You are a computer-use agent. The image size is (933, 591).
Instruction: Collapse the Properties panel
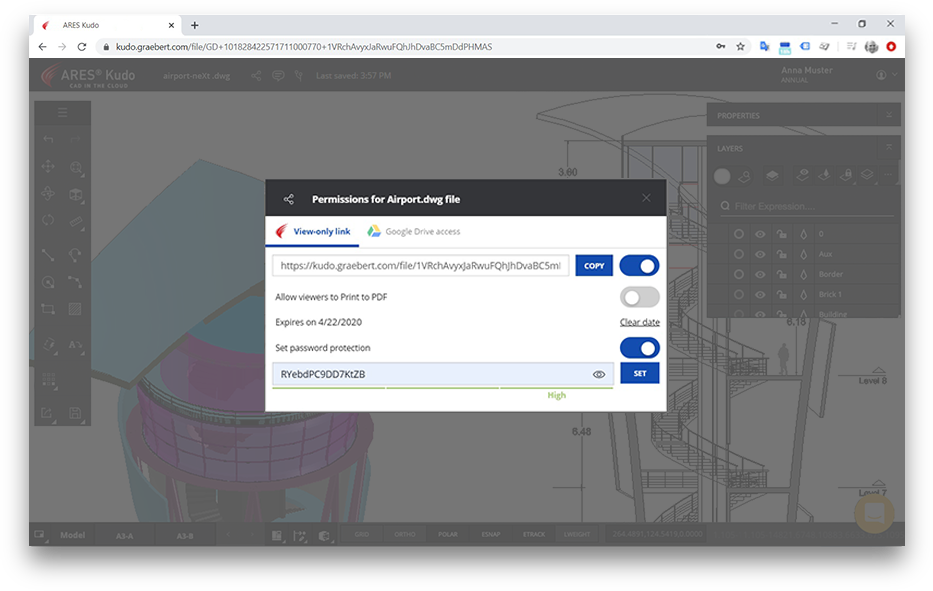[x=888, y=115]
